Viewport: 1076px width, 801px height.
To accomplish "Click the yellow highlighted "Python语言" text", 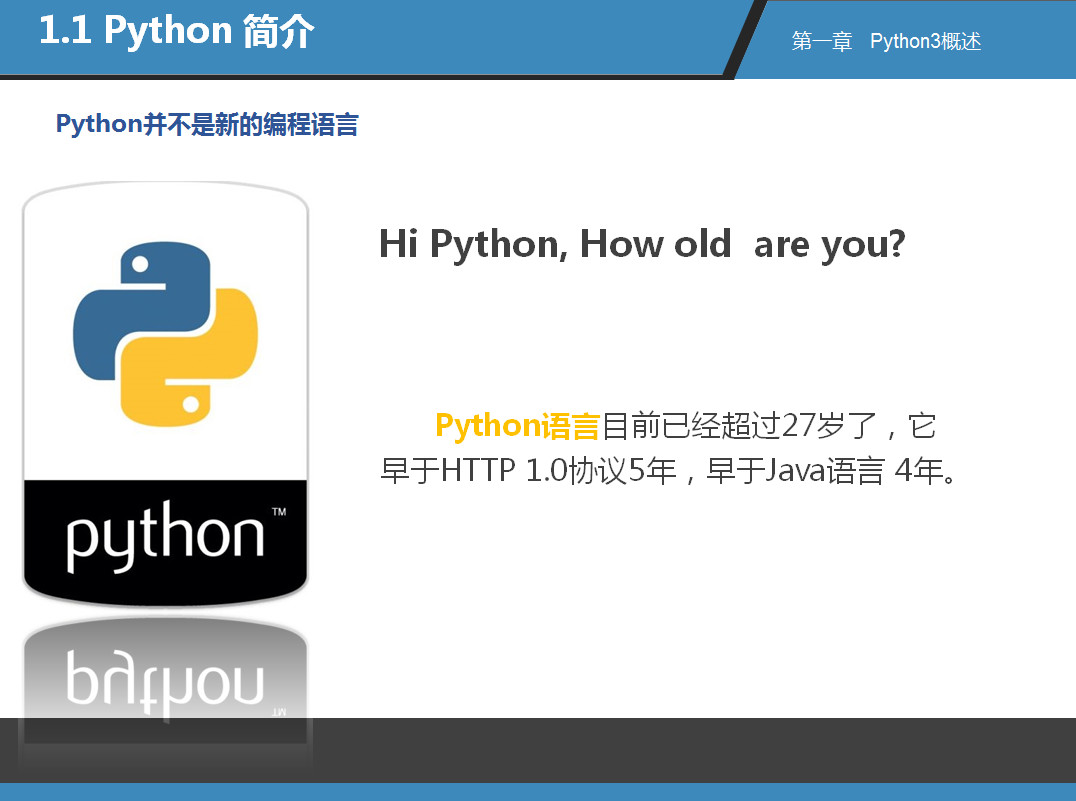I will pos(517,426).
